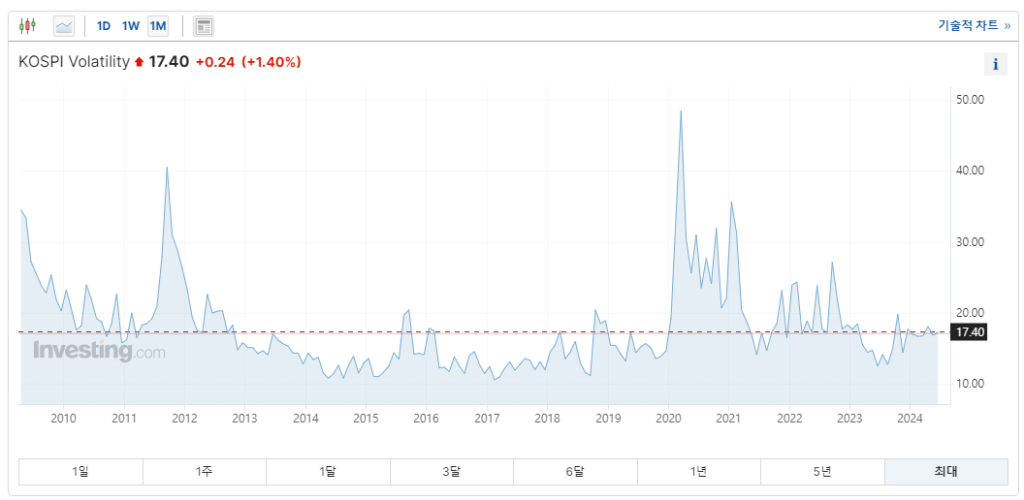Switch to candlestick chart type
The image size is (1024, 500).
coord(27,26)
